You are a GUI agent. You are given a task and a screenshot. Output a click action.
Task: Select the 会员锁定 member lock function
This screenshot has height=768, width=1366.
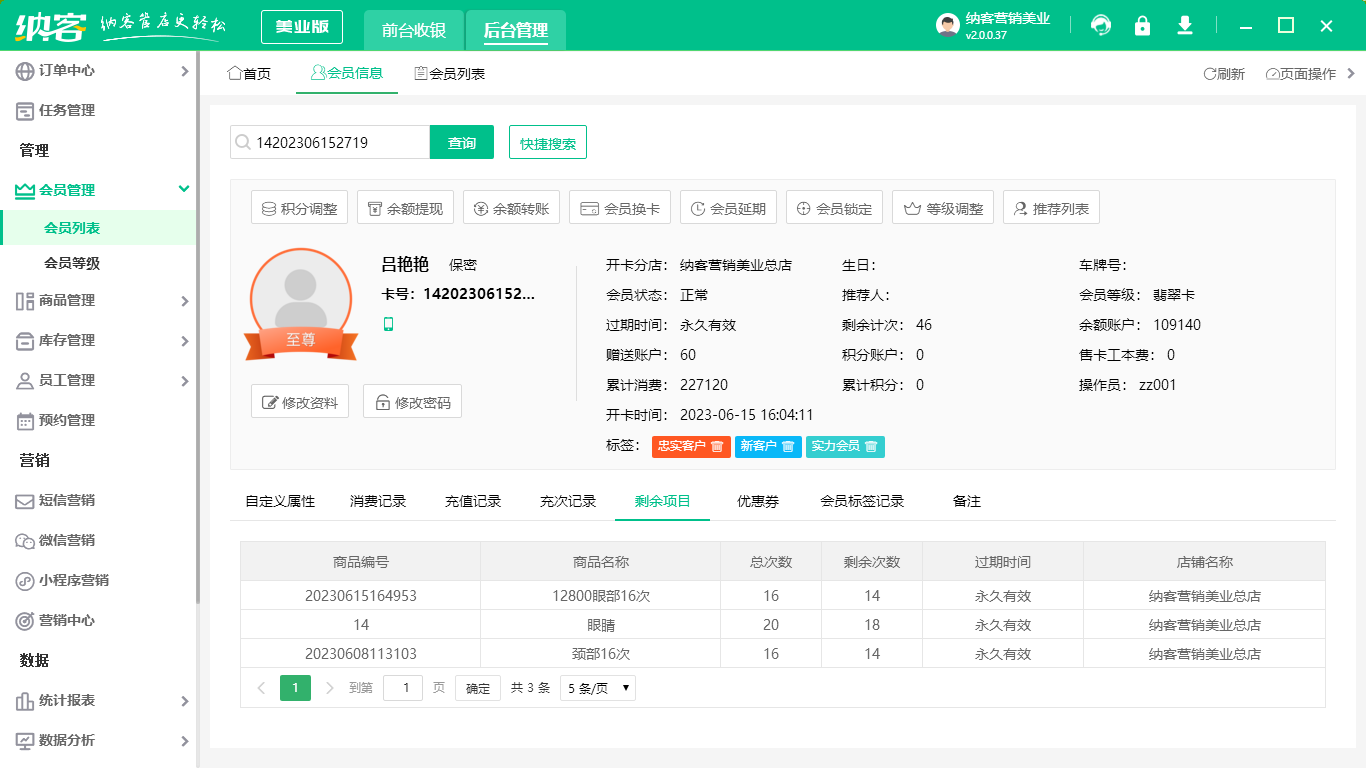[x=834, y=207]
